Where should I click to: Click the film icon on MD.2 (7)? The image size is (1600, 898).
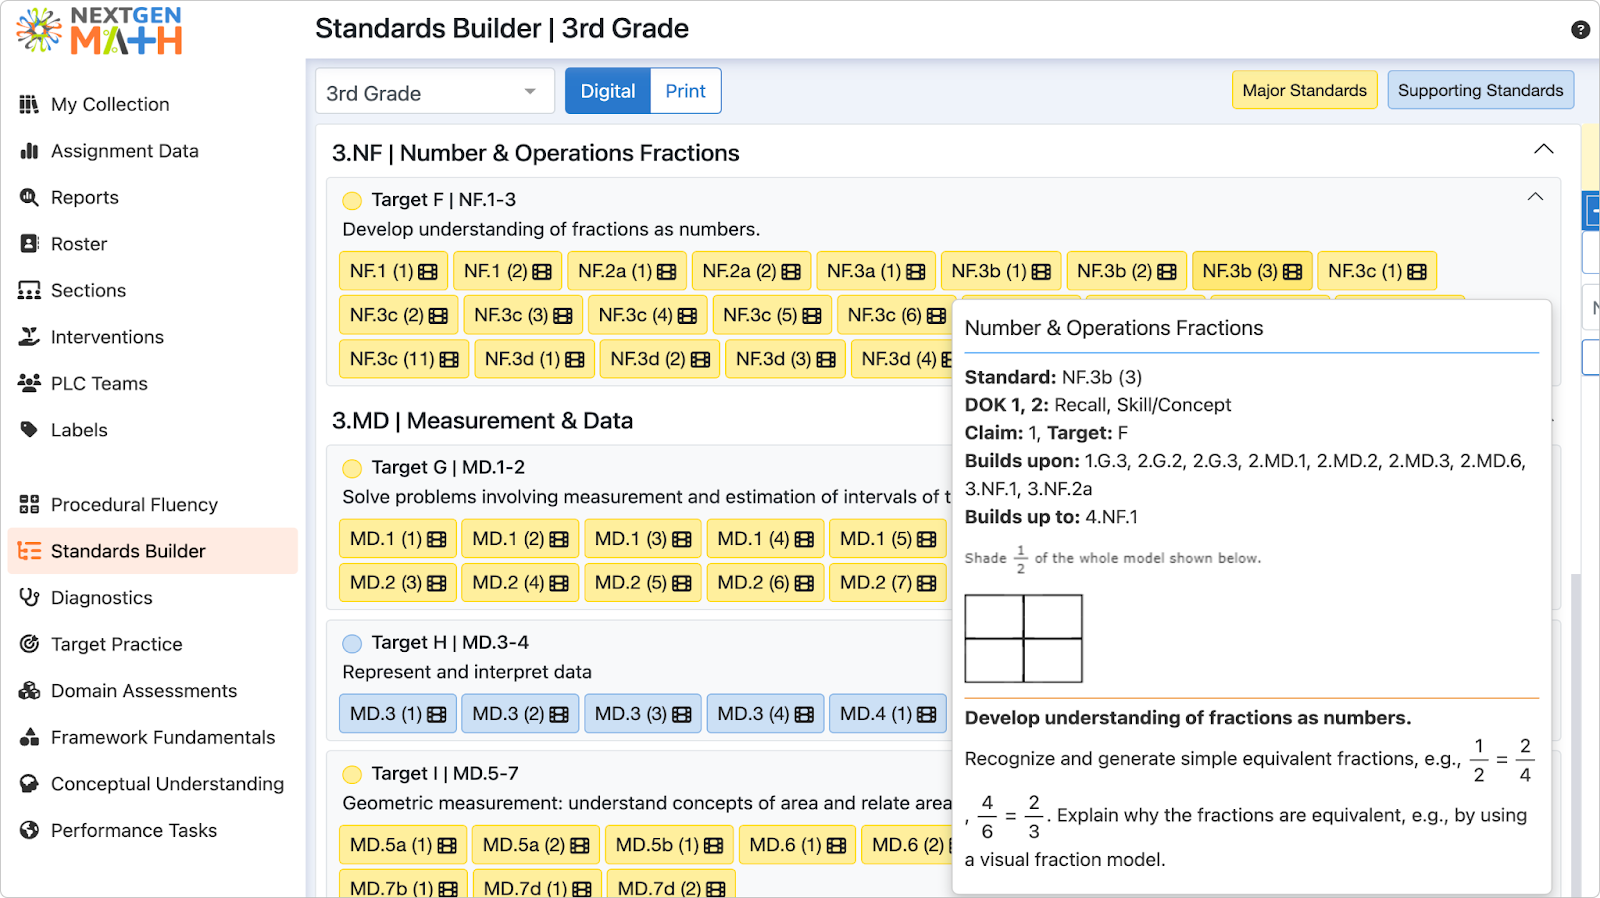click(x=927, y=584)
